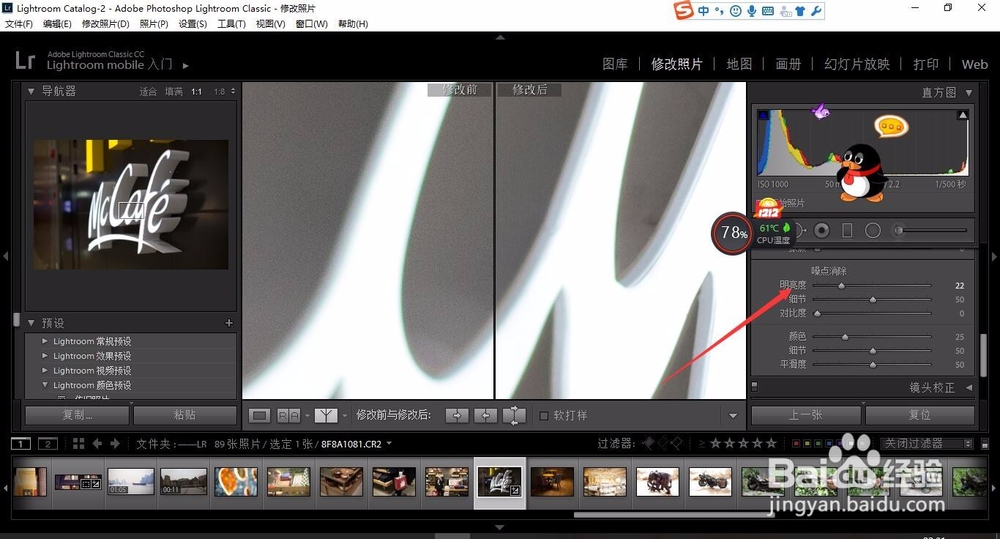Toggle filter lock switch at far right
The height and width of the screenshot is (539, 1000).
pyautogui.click(x=985, y=443)
